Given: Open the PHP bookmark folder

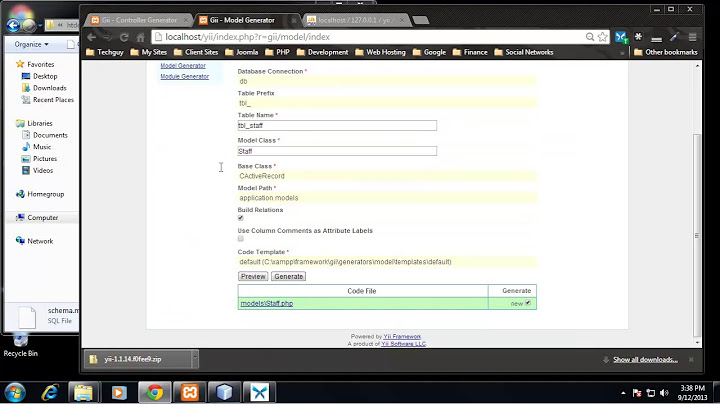Looking at the screenshot, I should 277,52.
